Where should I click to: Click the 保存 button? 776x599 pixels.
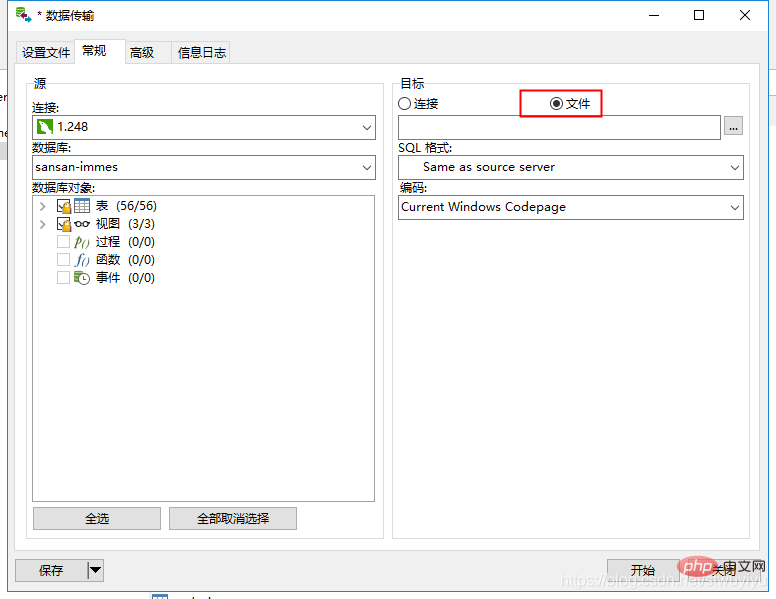click(51, 570)
